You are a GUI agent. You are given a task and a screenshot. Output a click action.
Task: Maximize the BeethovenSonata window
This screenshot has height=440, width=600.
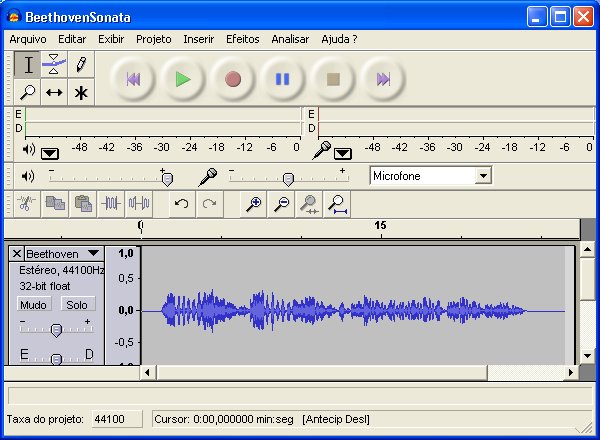coord(560,17)
